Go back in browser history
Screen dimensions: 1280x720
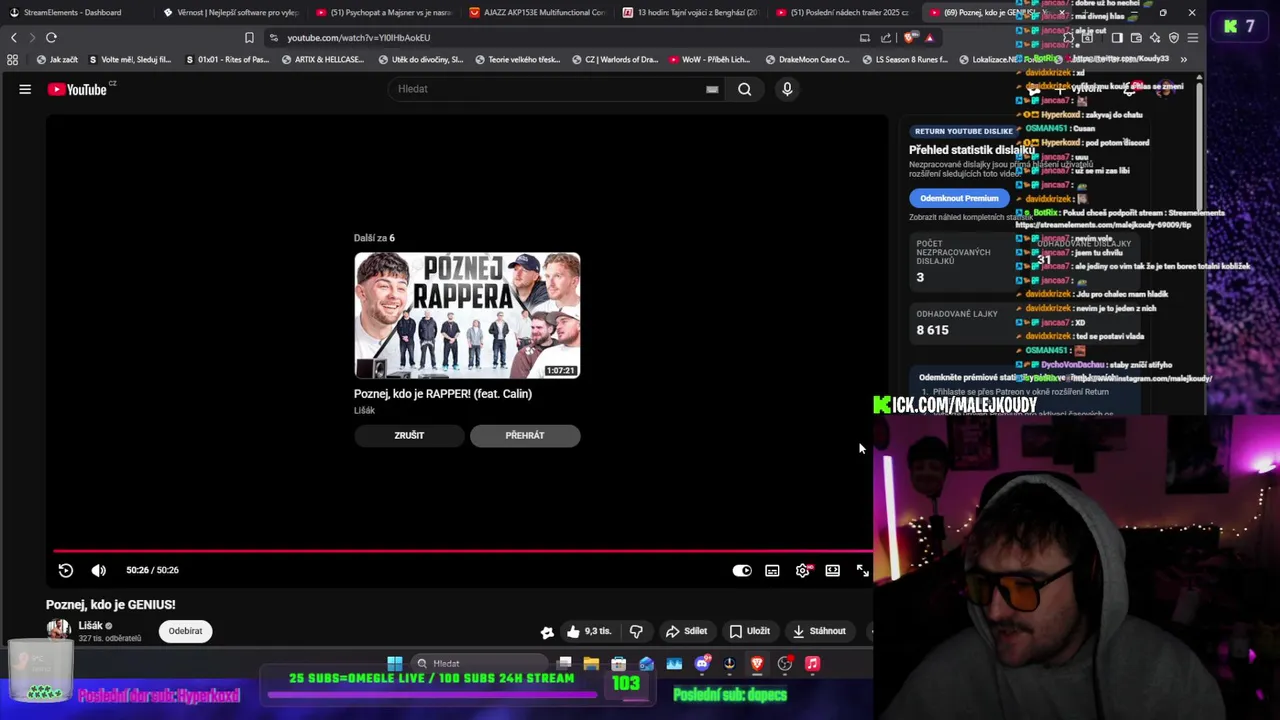click(x=13, y=37)
